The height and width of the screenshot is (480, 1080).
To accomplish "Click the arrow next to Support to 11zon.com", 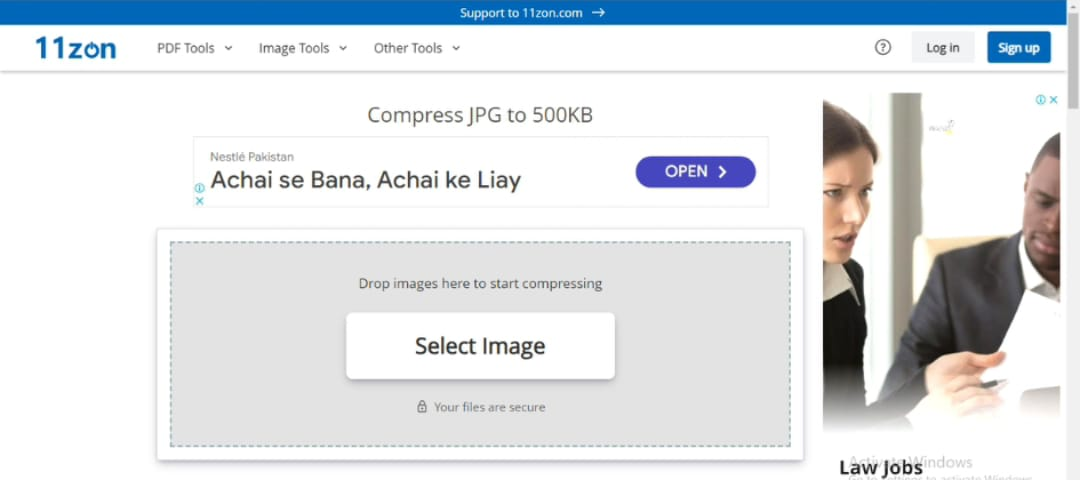I will click(x=598, y=13).
